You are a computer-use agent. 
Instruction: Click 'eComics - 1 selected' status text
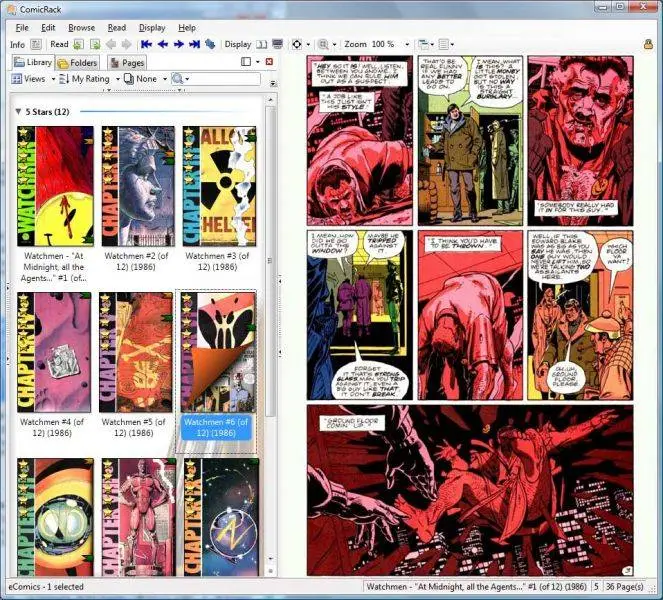pos(46,587)
